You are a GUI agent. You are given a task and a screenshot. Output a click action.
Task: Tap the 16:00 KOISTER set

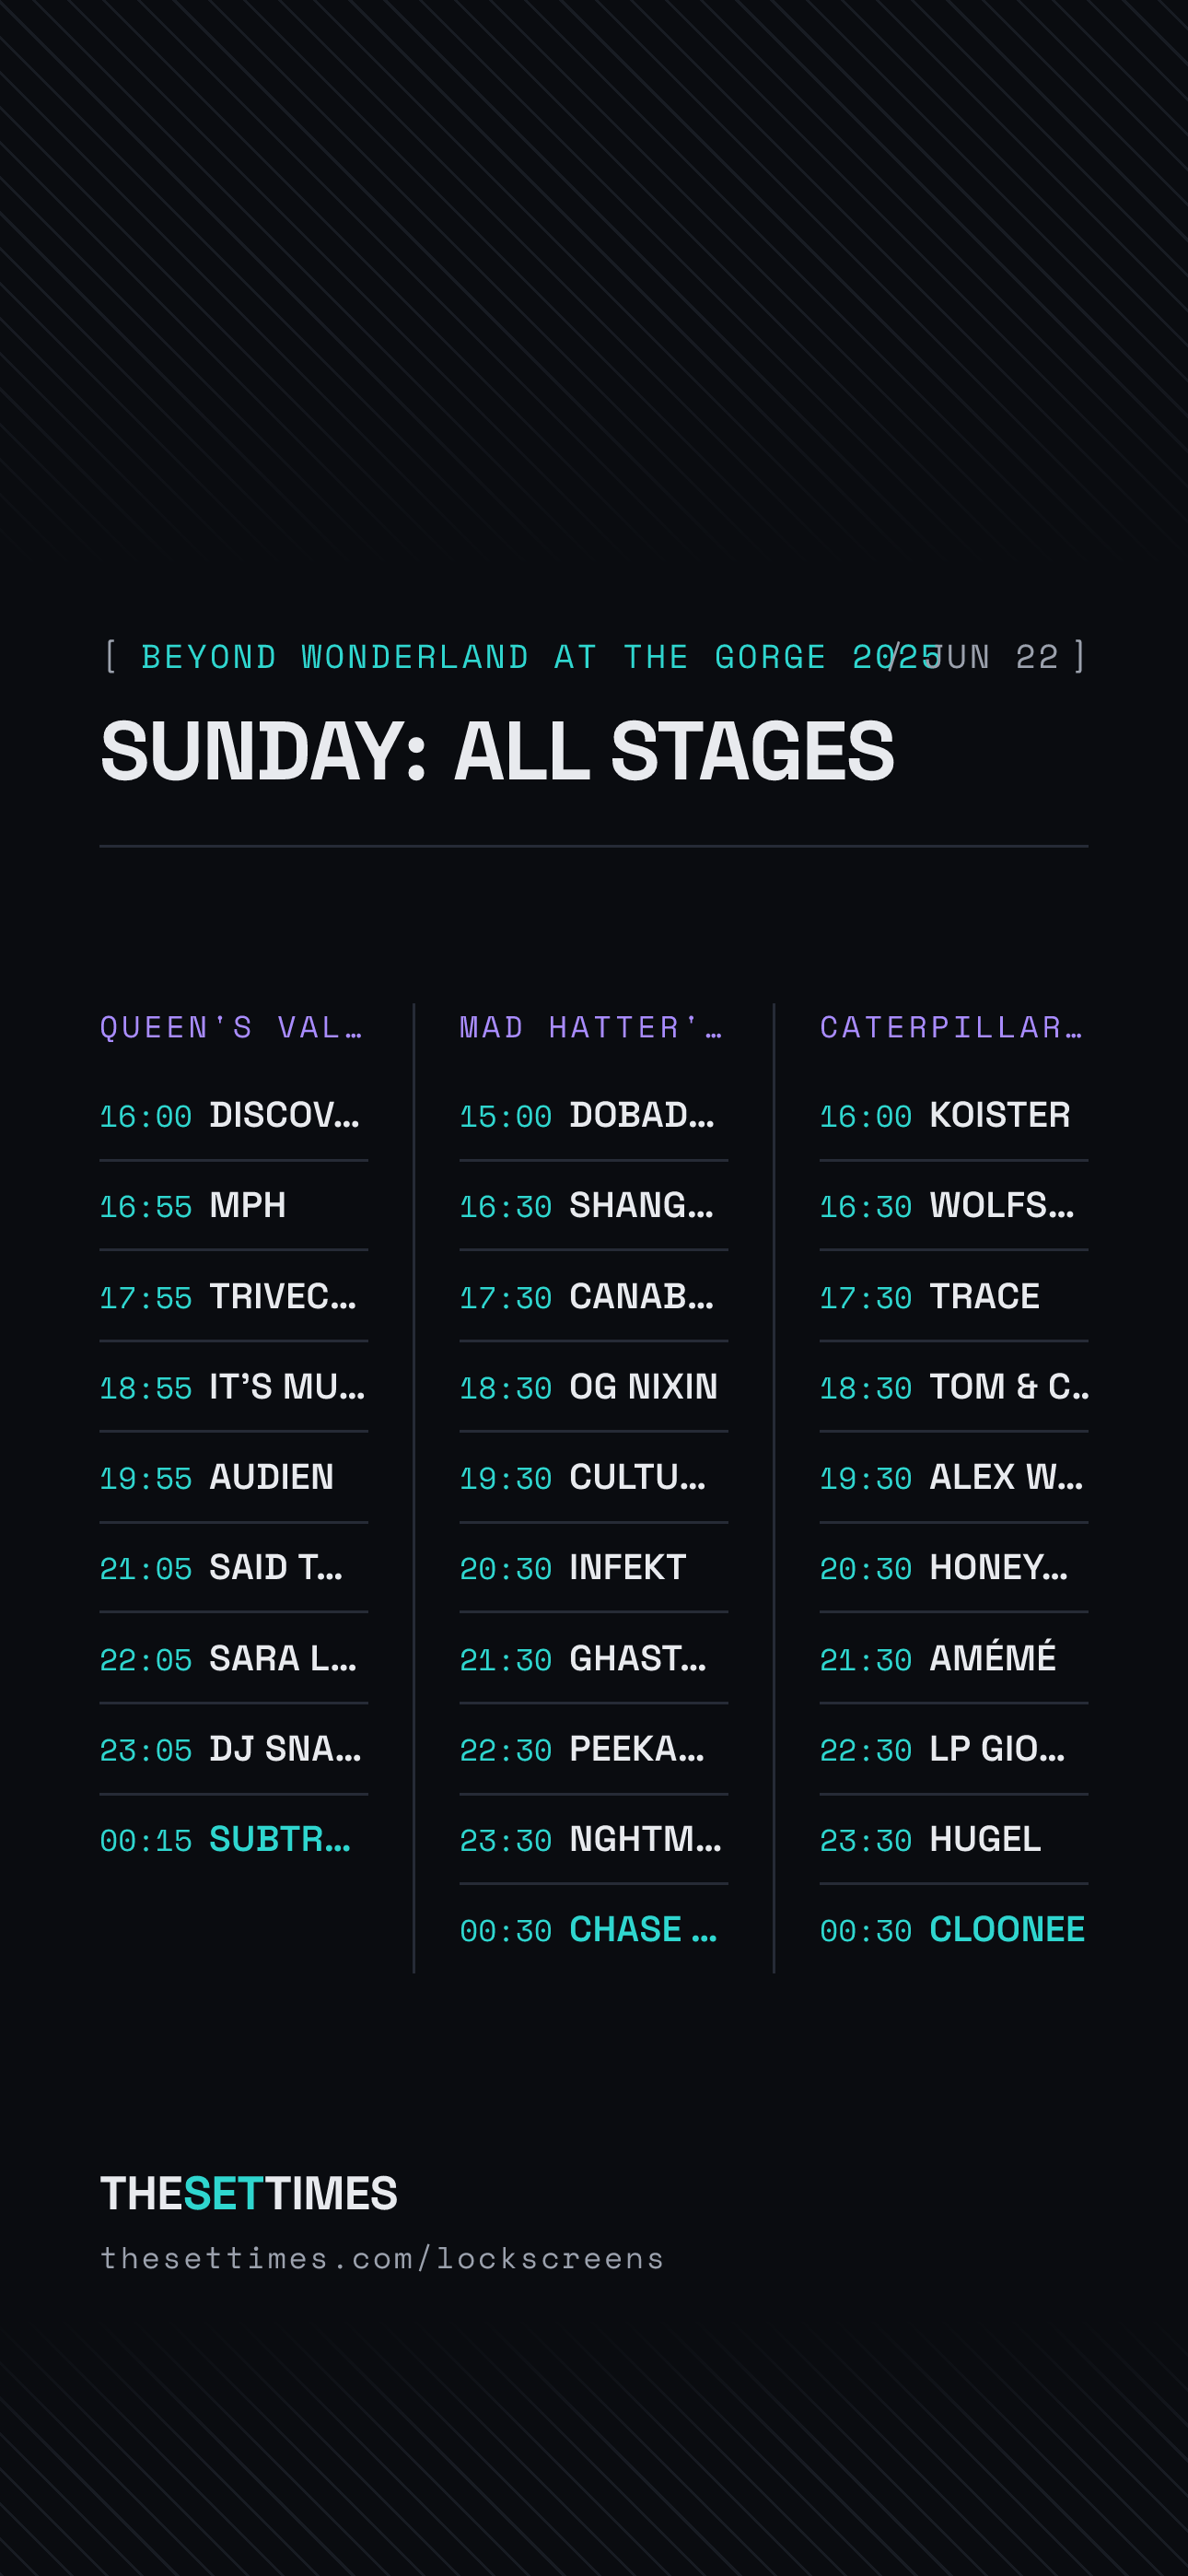click(x=954, y=1116)
